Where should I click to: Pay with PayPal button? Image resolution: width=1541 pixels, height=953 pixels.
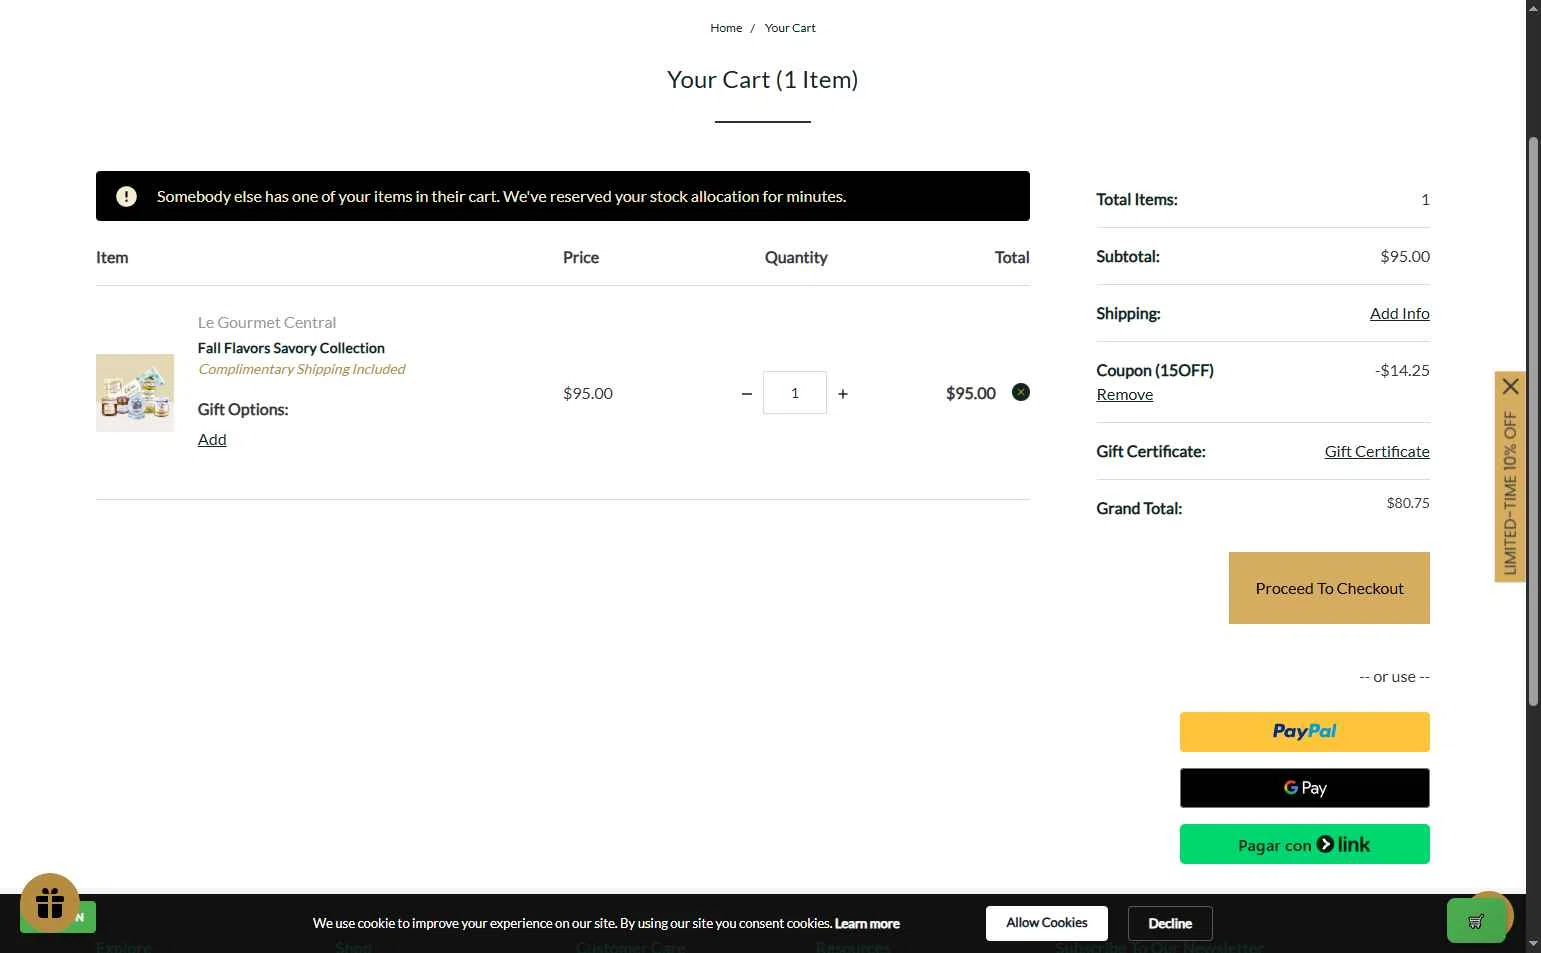1304,732
